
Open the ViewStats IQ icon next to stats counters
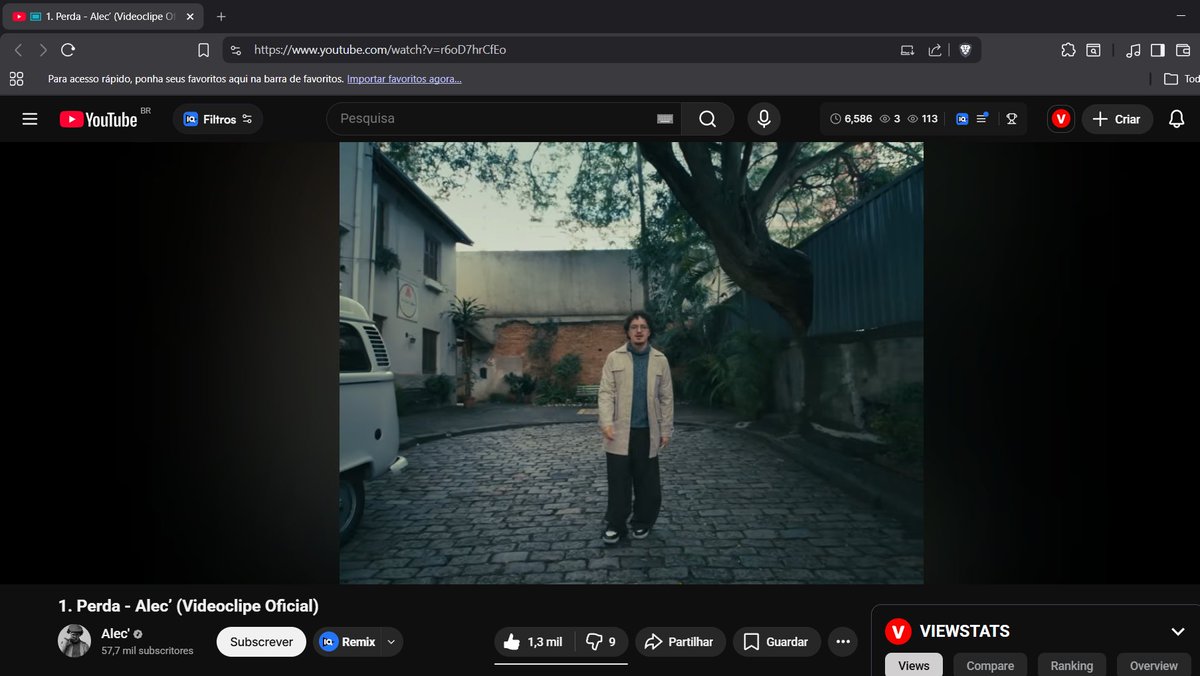pyautogui.click(x=960, y=118)
